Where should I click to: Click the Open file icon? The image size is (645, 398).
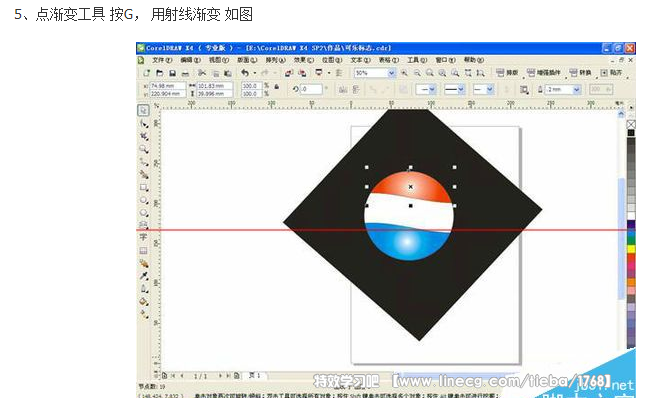tap(159, 73)
